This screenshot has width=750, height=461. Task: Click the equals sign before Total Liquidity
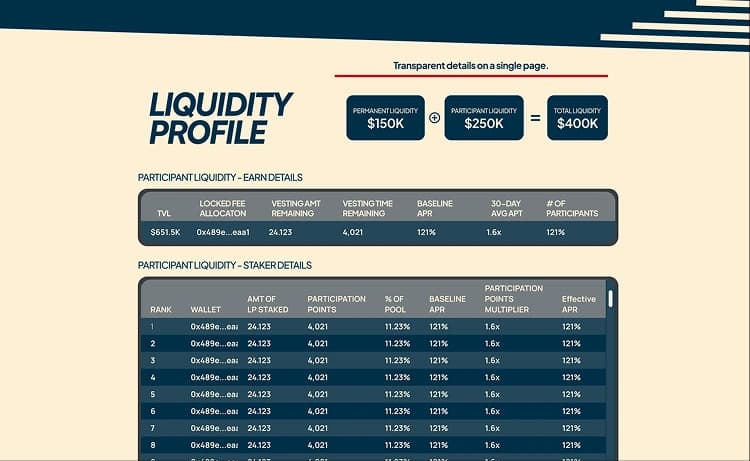pos(535,117)
